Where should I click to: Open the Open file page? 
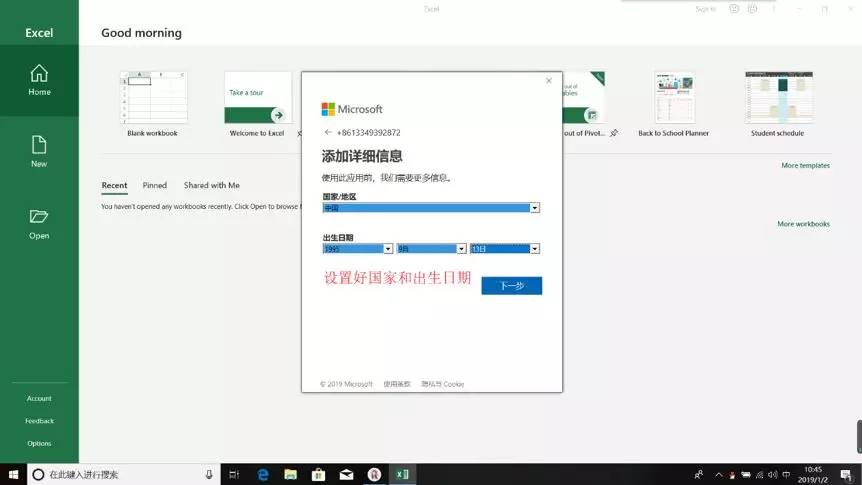(39, 224)
